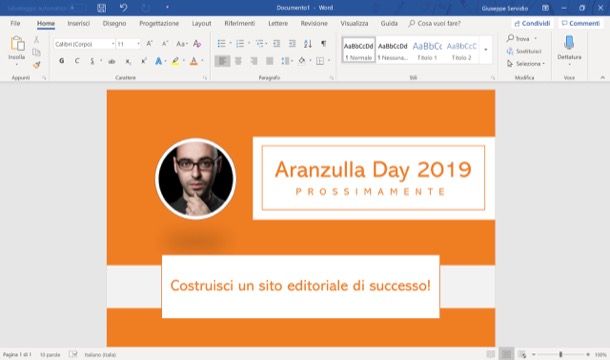
Task: Switch to Inserisci tab
Action: 79,23
